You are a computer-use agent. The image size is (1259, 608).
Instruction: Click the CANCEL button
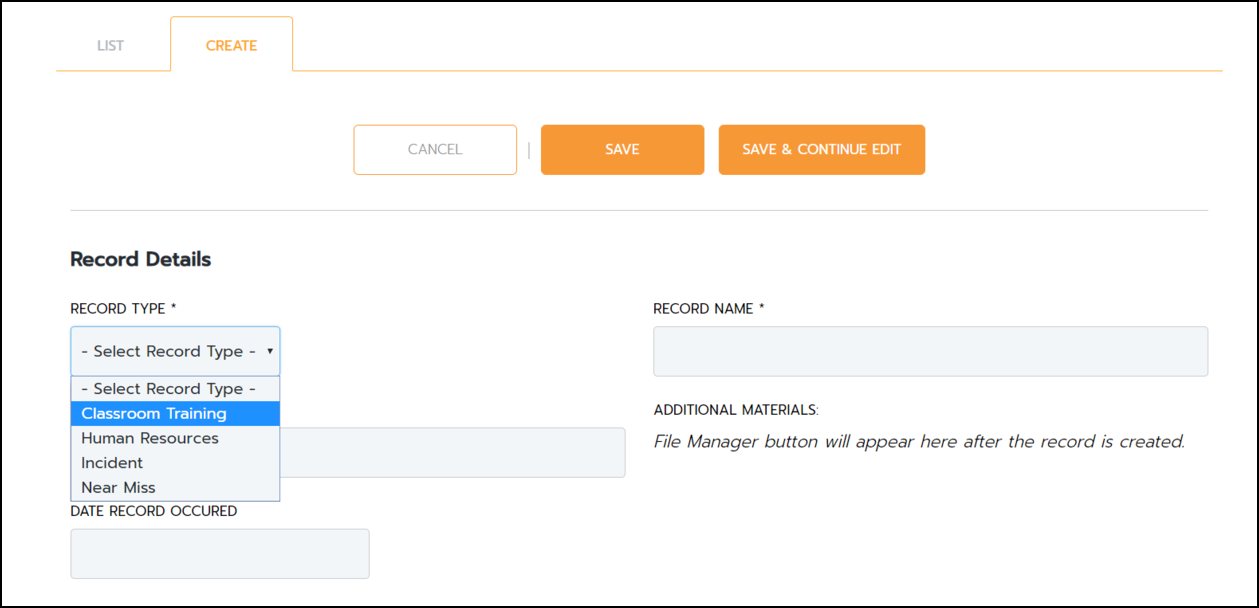tap(435, 150)
